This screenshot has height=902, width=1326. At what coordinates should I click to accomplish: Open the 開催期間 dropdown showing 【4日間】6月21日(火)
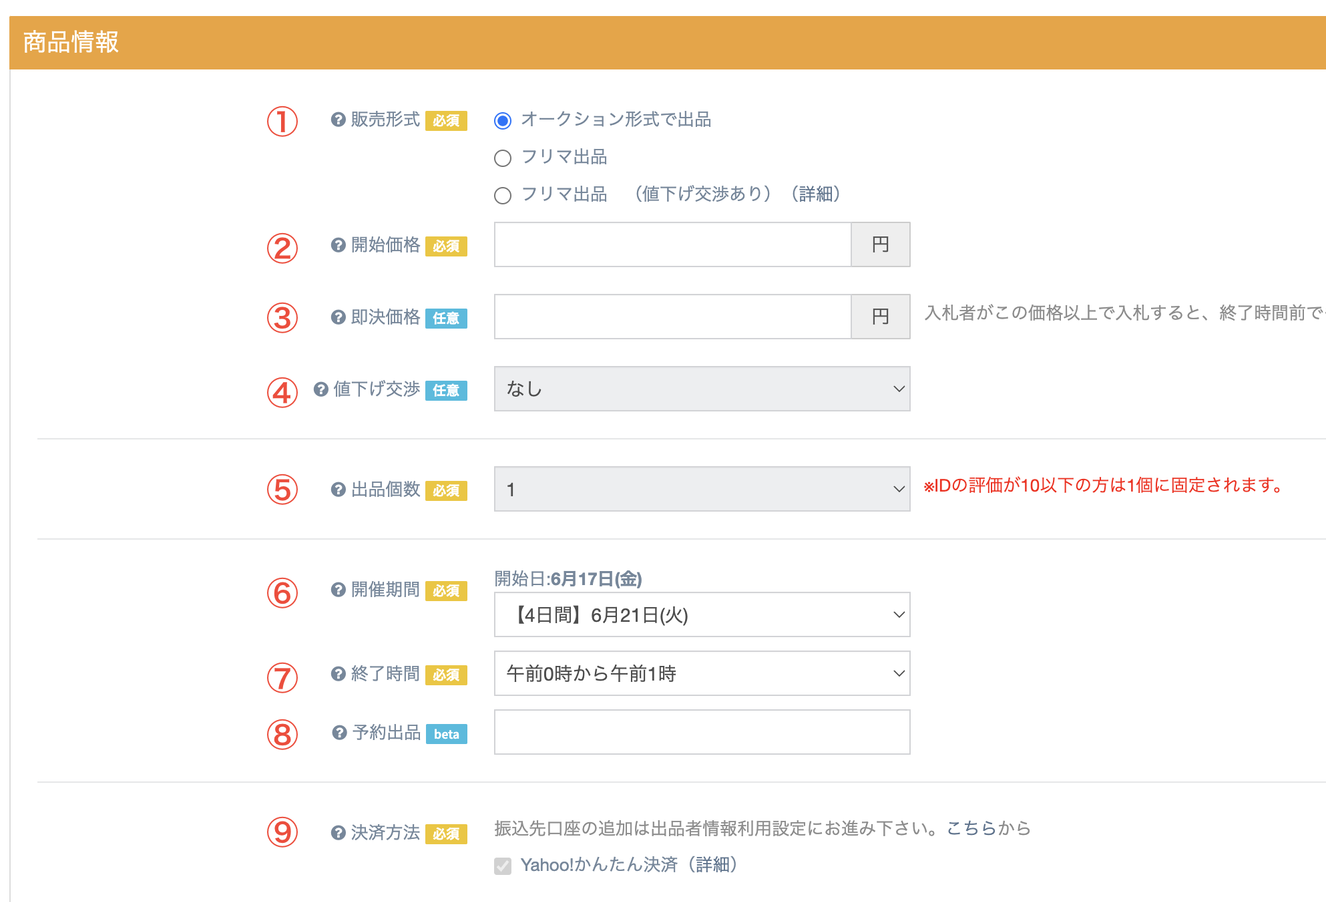pos(701,615)
